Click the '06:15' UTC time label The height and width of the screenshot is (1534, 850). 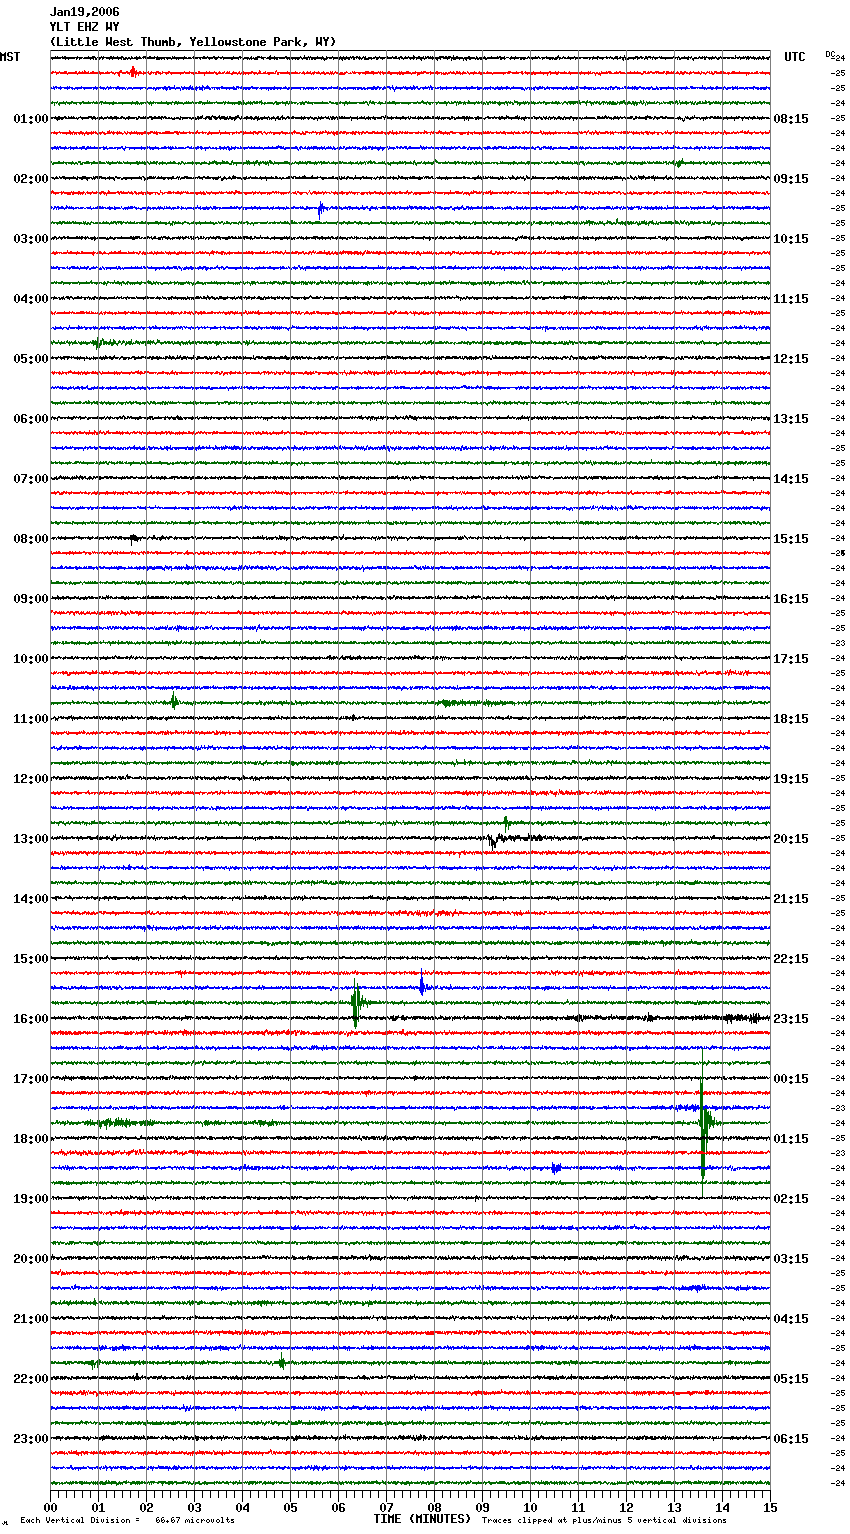[x=791, y=1439]
